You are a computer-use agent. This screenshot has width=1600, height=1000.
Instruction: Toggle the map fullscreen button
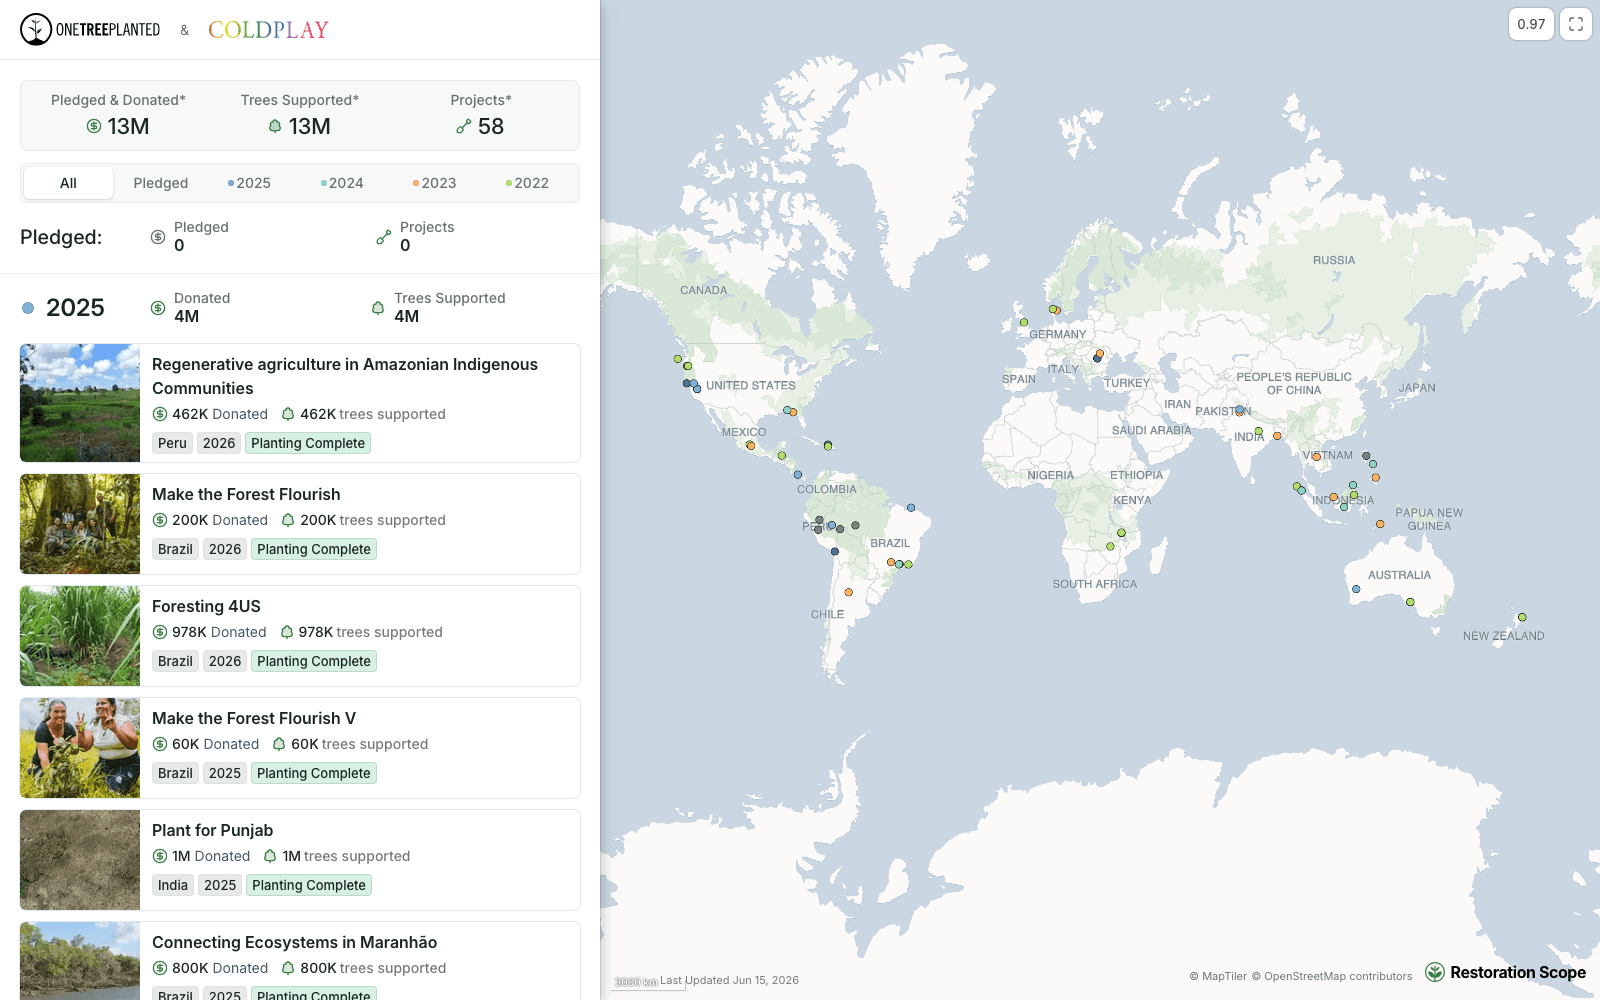pyautogui.click(x=1576, y=24)
